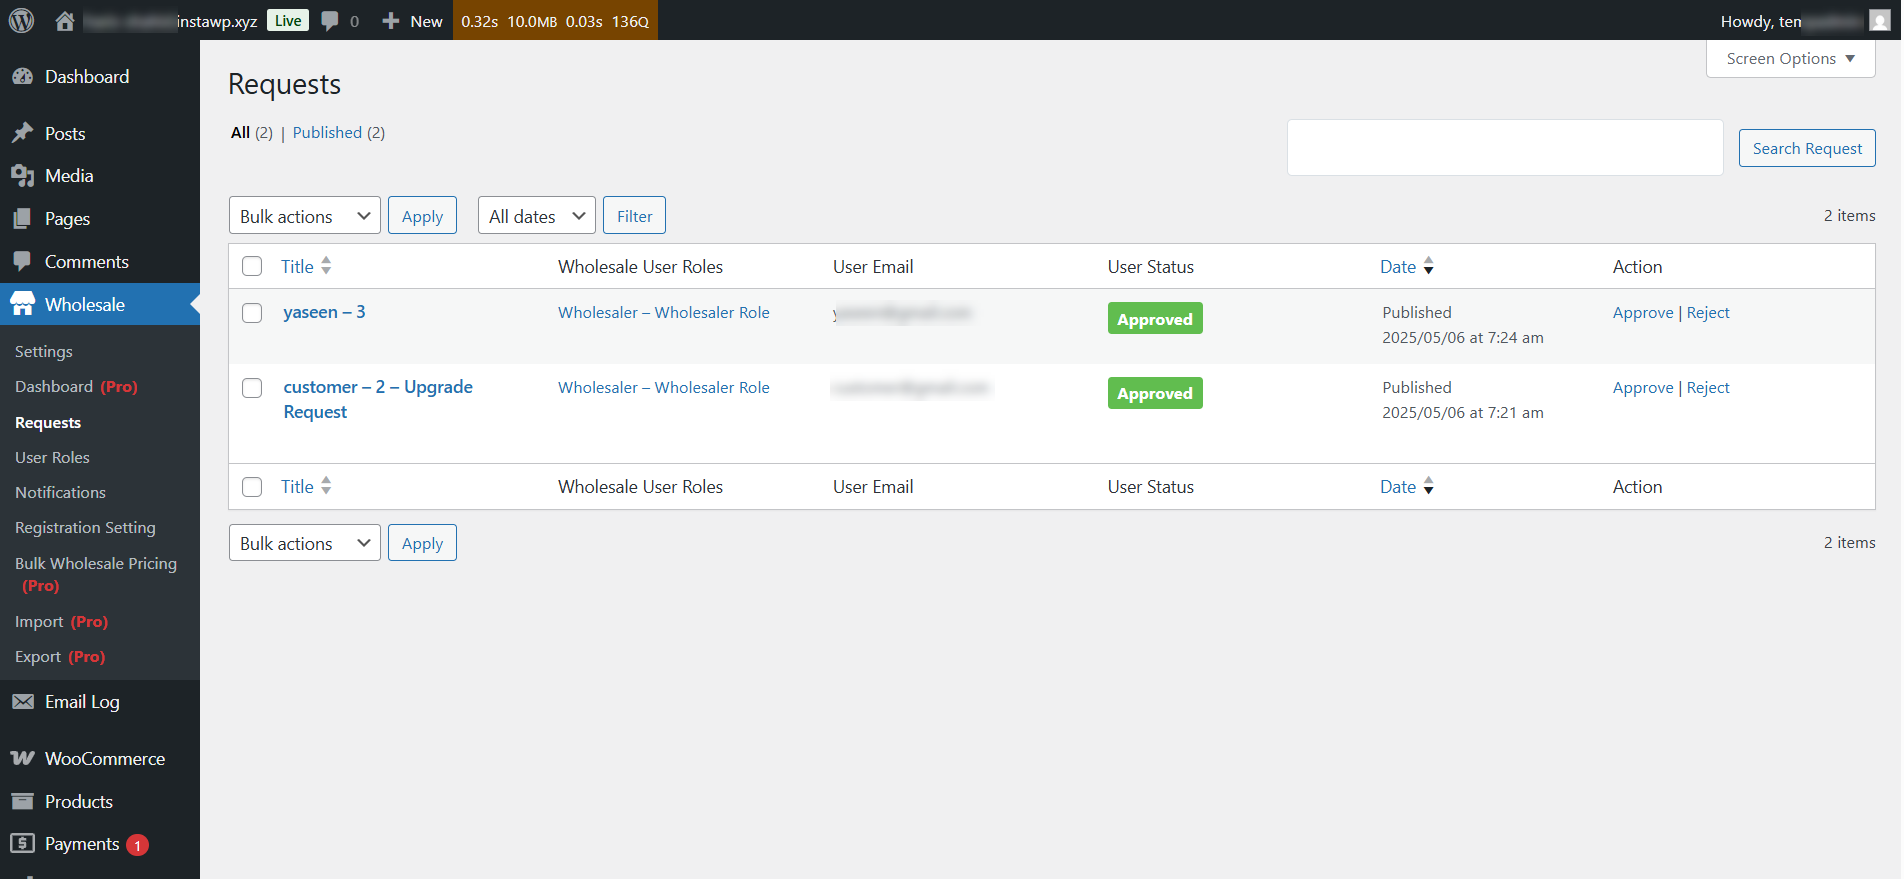Open Registration Setting submenu item
Screen dimensions: 1904x879
(85, 528)
